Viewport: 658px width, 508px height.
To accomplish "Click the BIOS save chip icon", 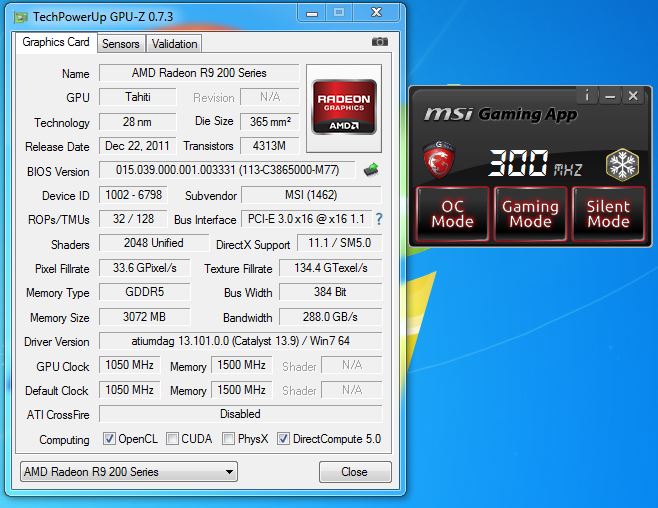I will coord(371,170).
